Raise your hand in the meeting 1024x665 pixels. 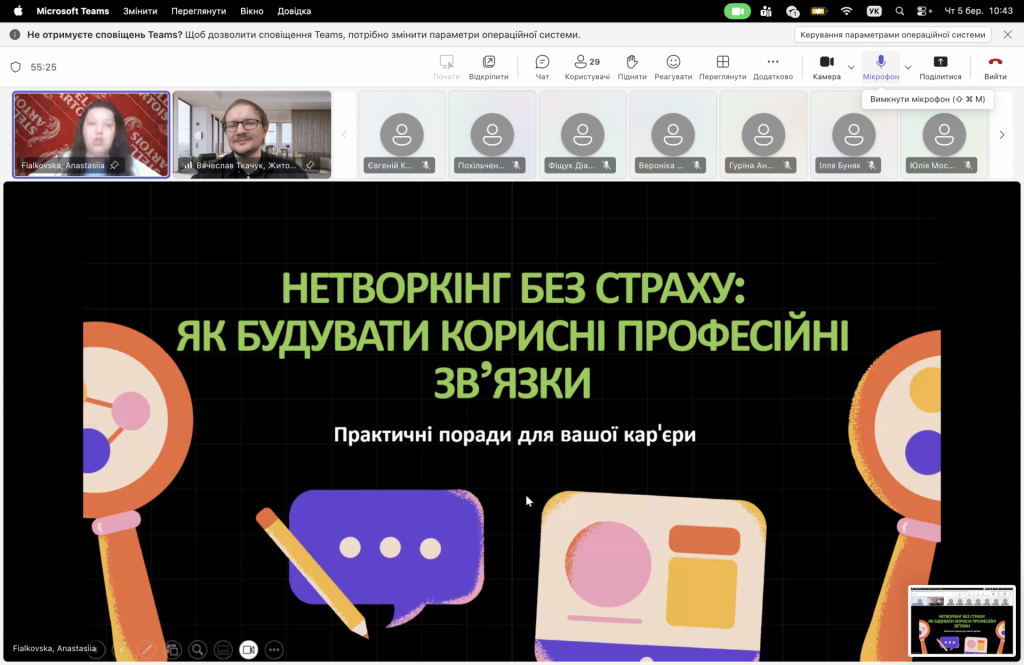633,65
